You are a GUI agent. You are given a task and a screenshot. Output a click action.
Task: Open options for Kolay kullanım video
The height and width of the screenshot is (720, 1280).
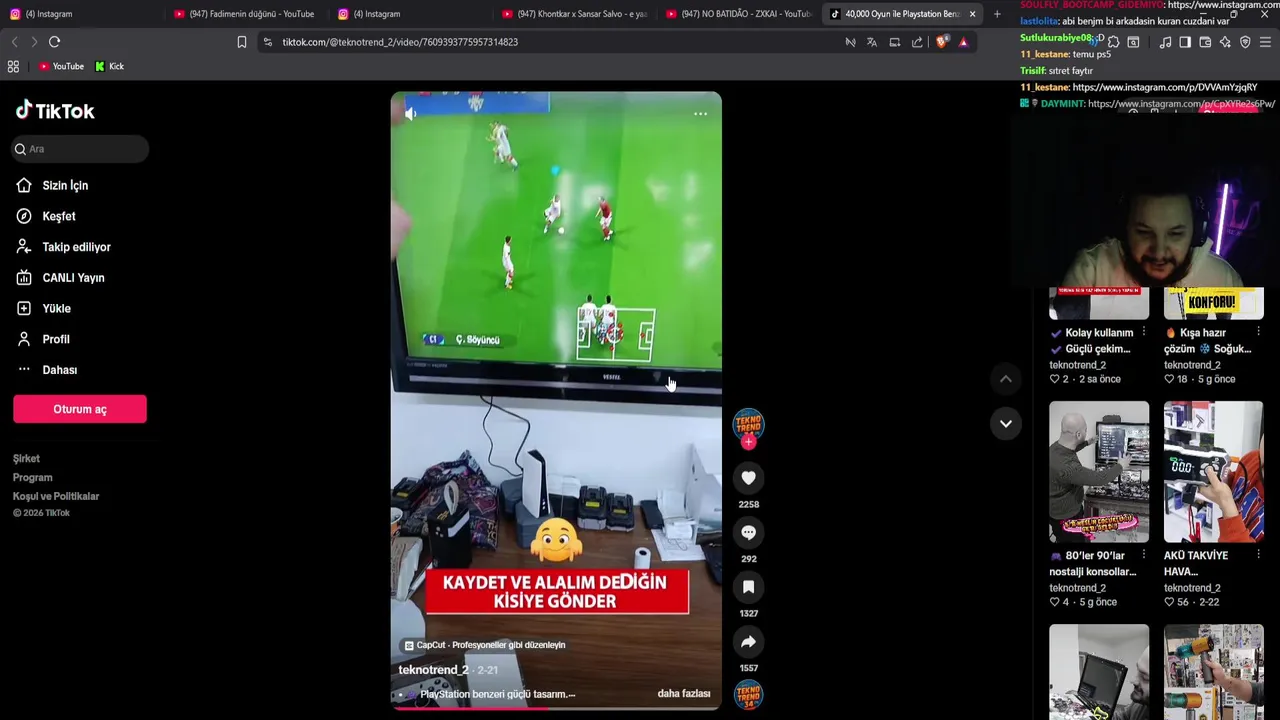pos(1144,332)
